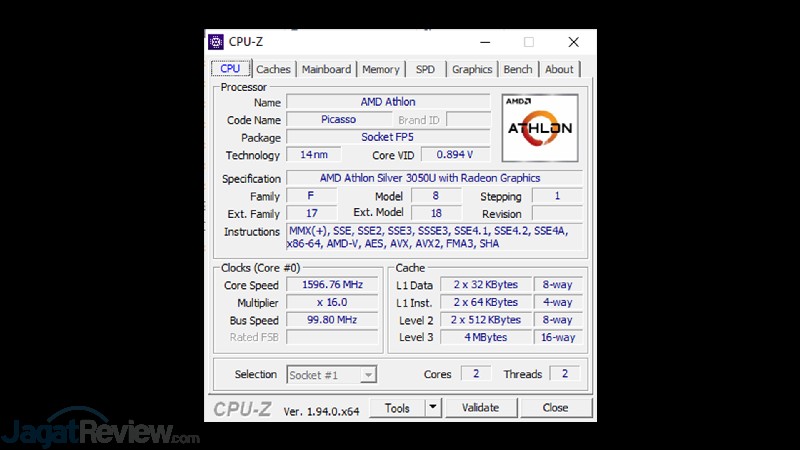
Task: Click the AMD Athlon processor logo
Action: click(x=540, y=127)
